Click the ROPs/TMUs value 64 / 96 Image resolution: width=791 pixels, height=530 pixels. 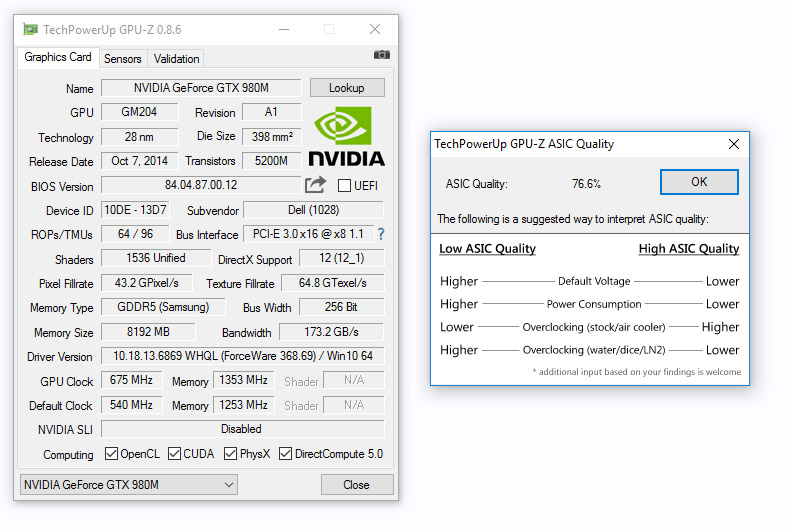click(x=135, y=233)
